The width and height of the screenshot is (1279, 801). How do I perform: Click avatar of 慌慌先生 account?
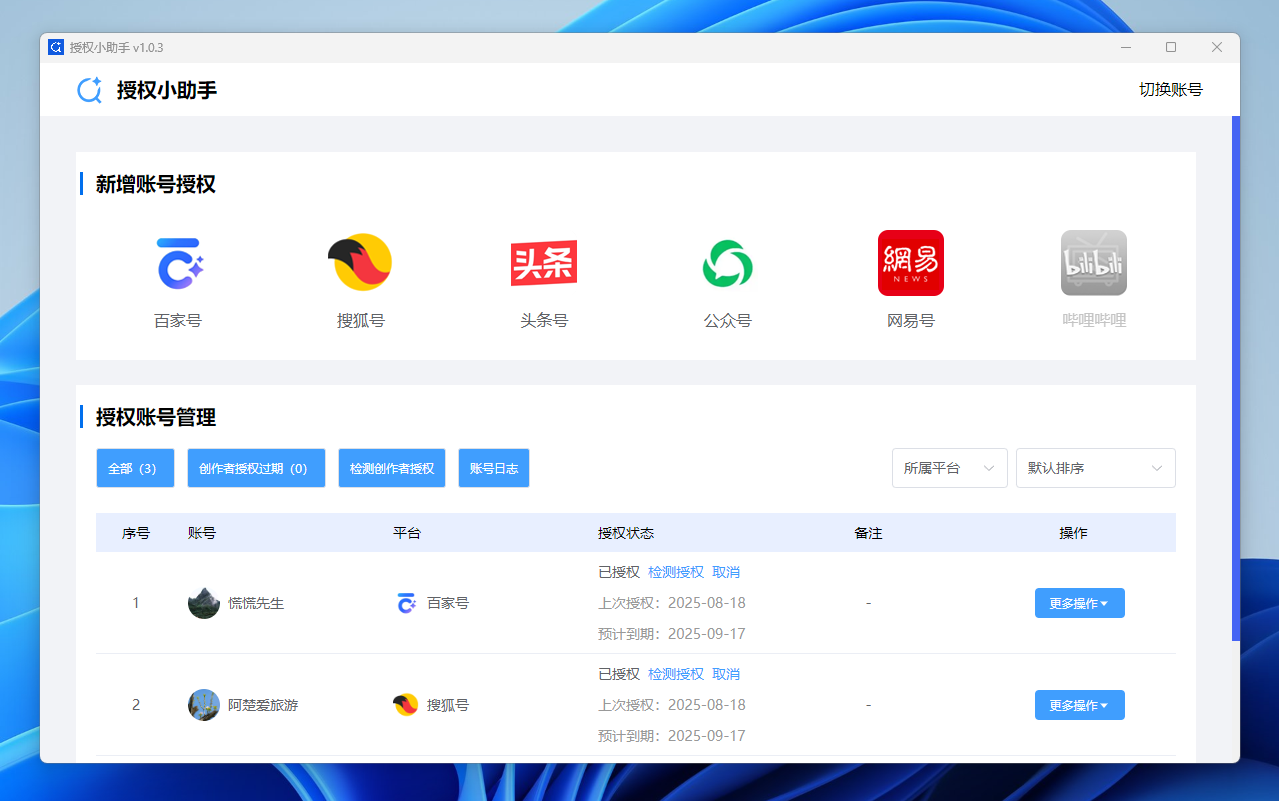click(x=204, y=603)
